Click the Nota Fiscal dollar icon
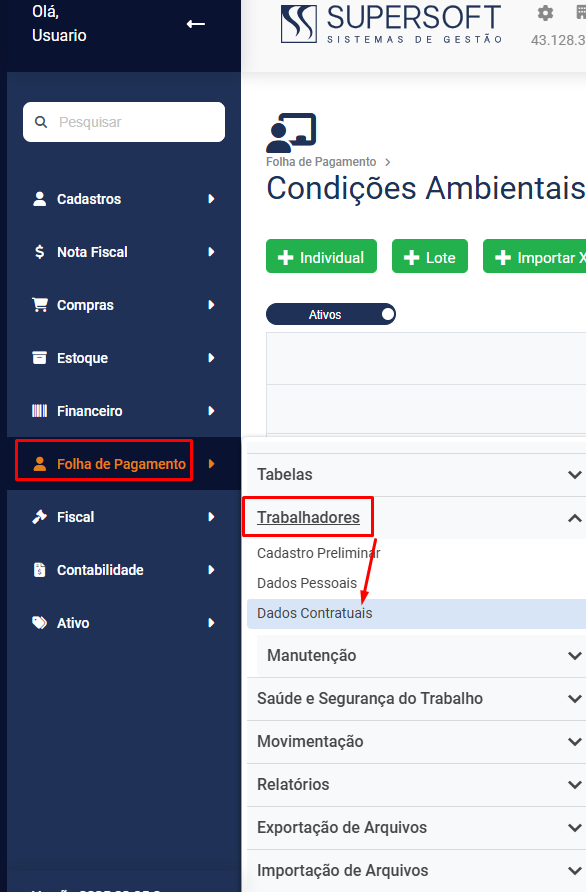 click(39, 251)
